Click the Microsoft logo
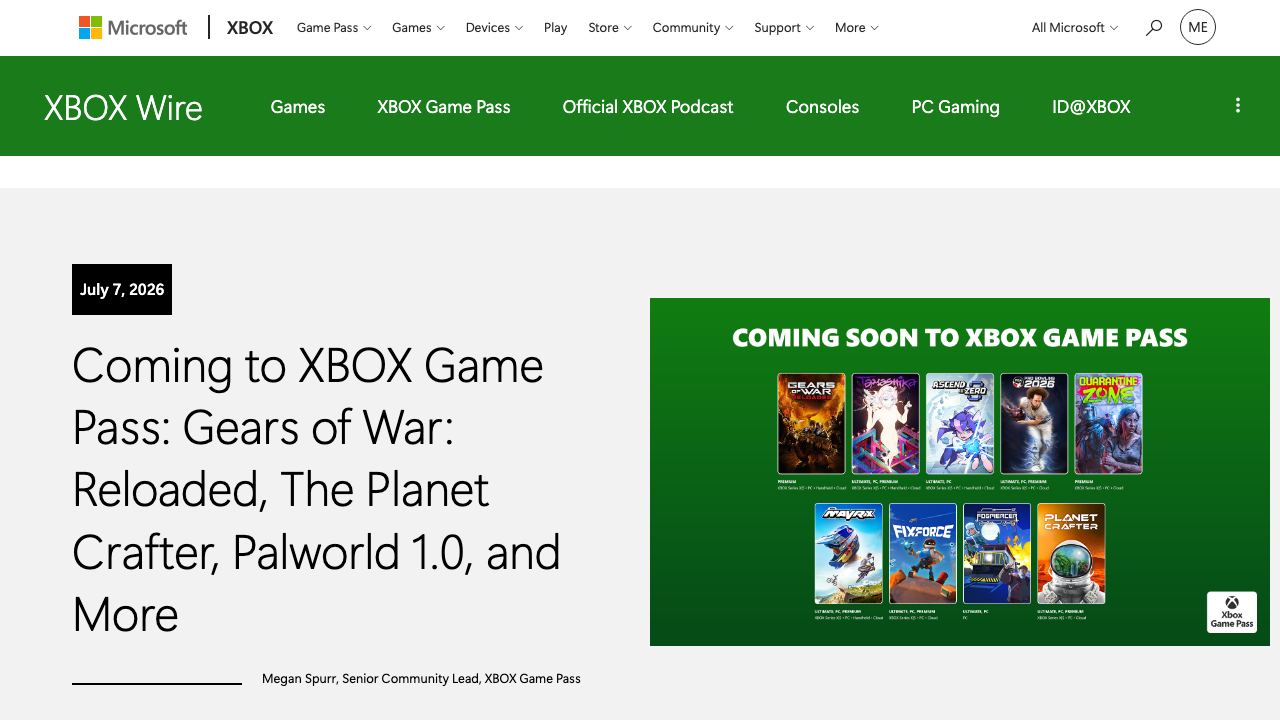Viewport: 1280px width, 720px height. [133, 28]
